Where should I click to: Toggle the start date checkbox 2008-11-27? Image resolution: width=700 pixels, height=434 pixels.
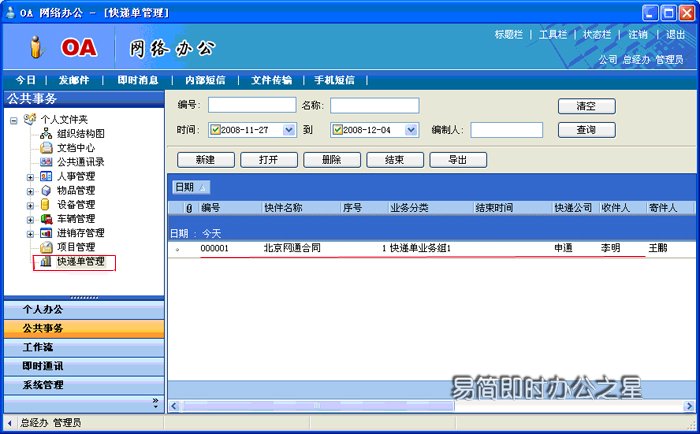(x=216, y=130)
